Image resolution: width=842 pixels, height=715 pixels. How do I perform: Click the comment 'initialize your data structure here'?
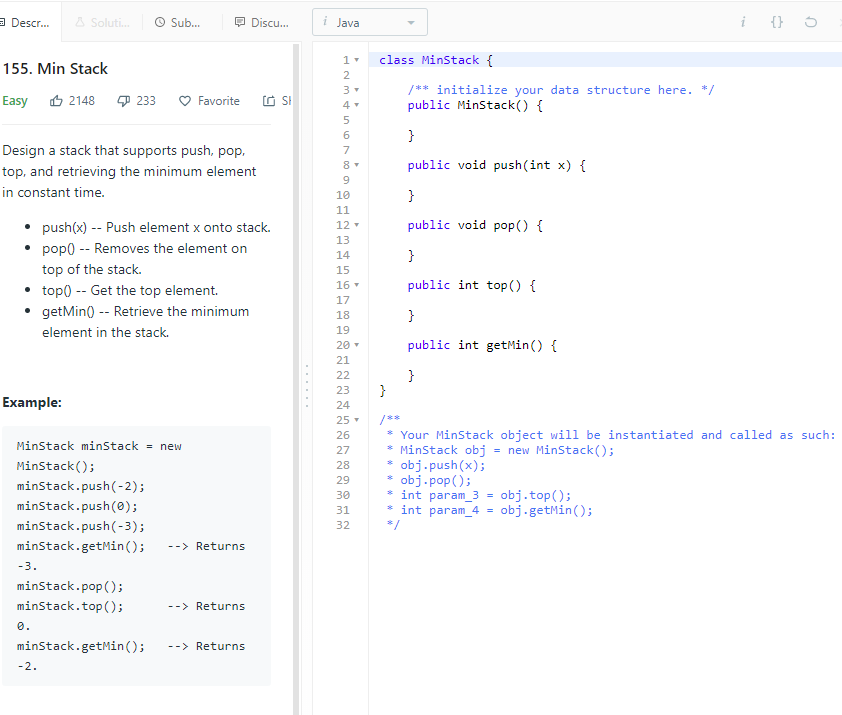click(561, 90)
